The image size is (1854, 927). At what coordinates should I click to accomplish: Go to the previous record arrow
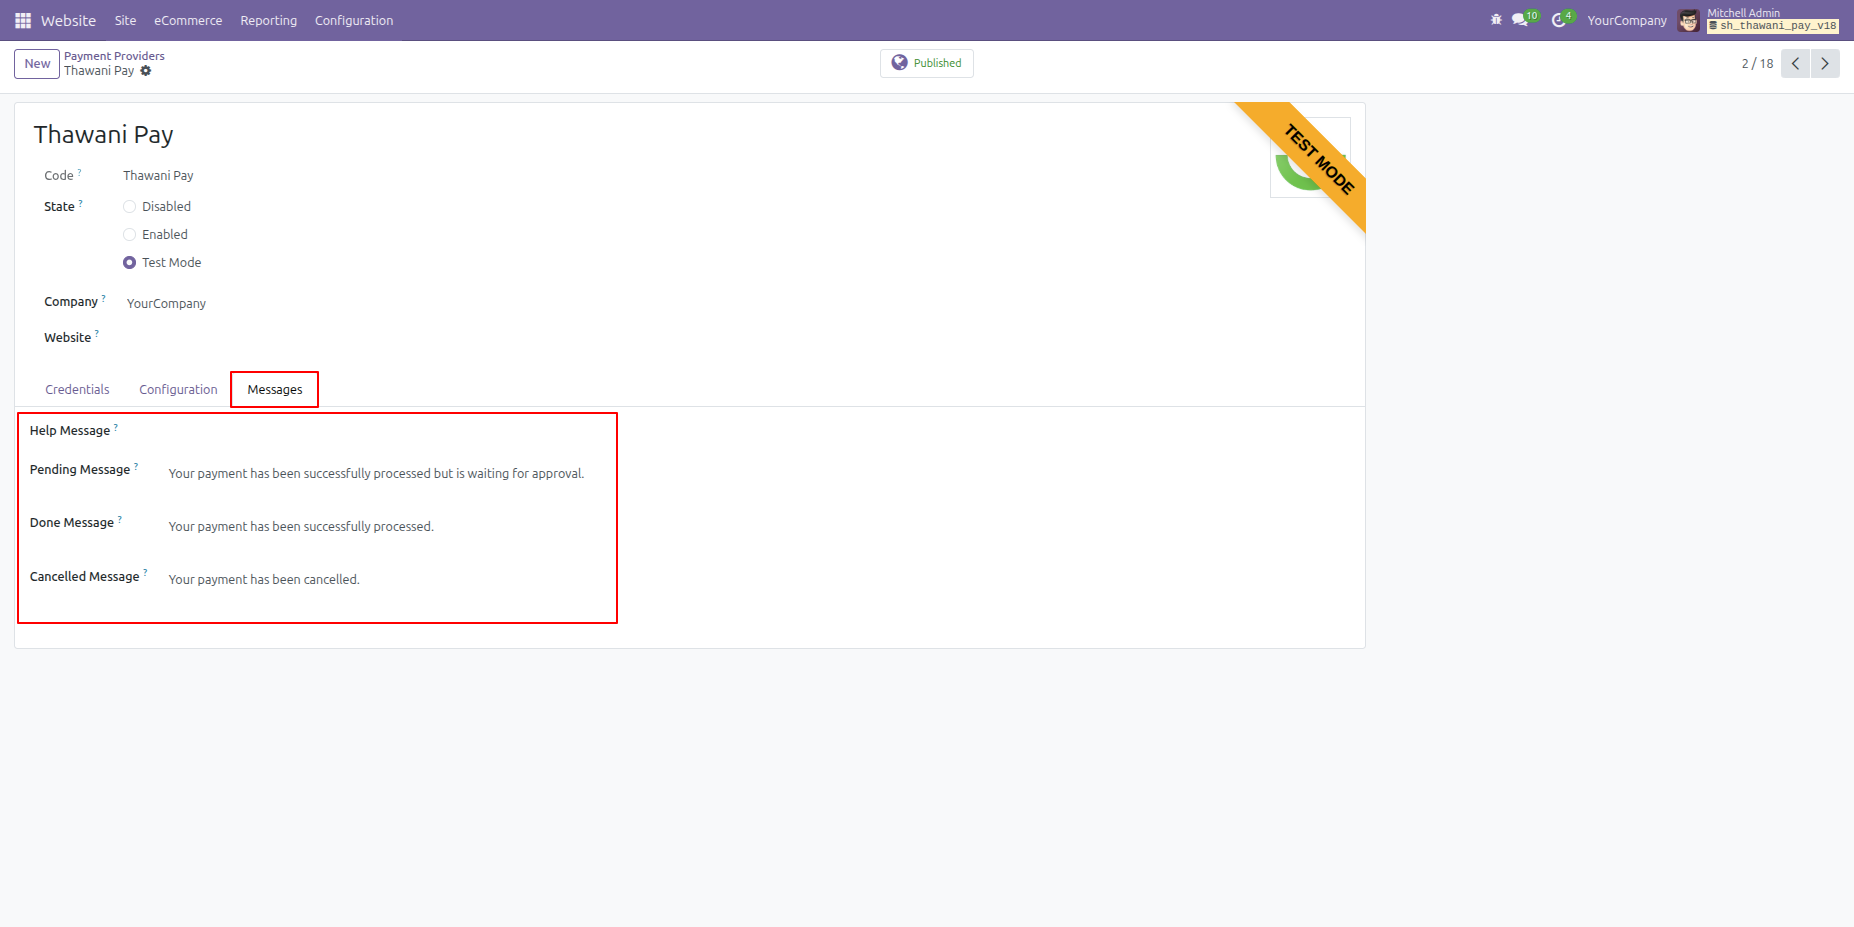(1796, 63)
